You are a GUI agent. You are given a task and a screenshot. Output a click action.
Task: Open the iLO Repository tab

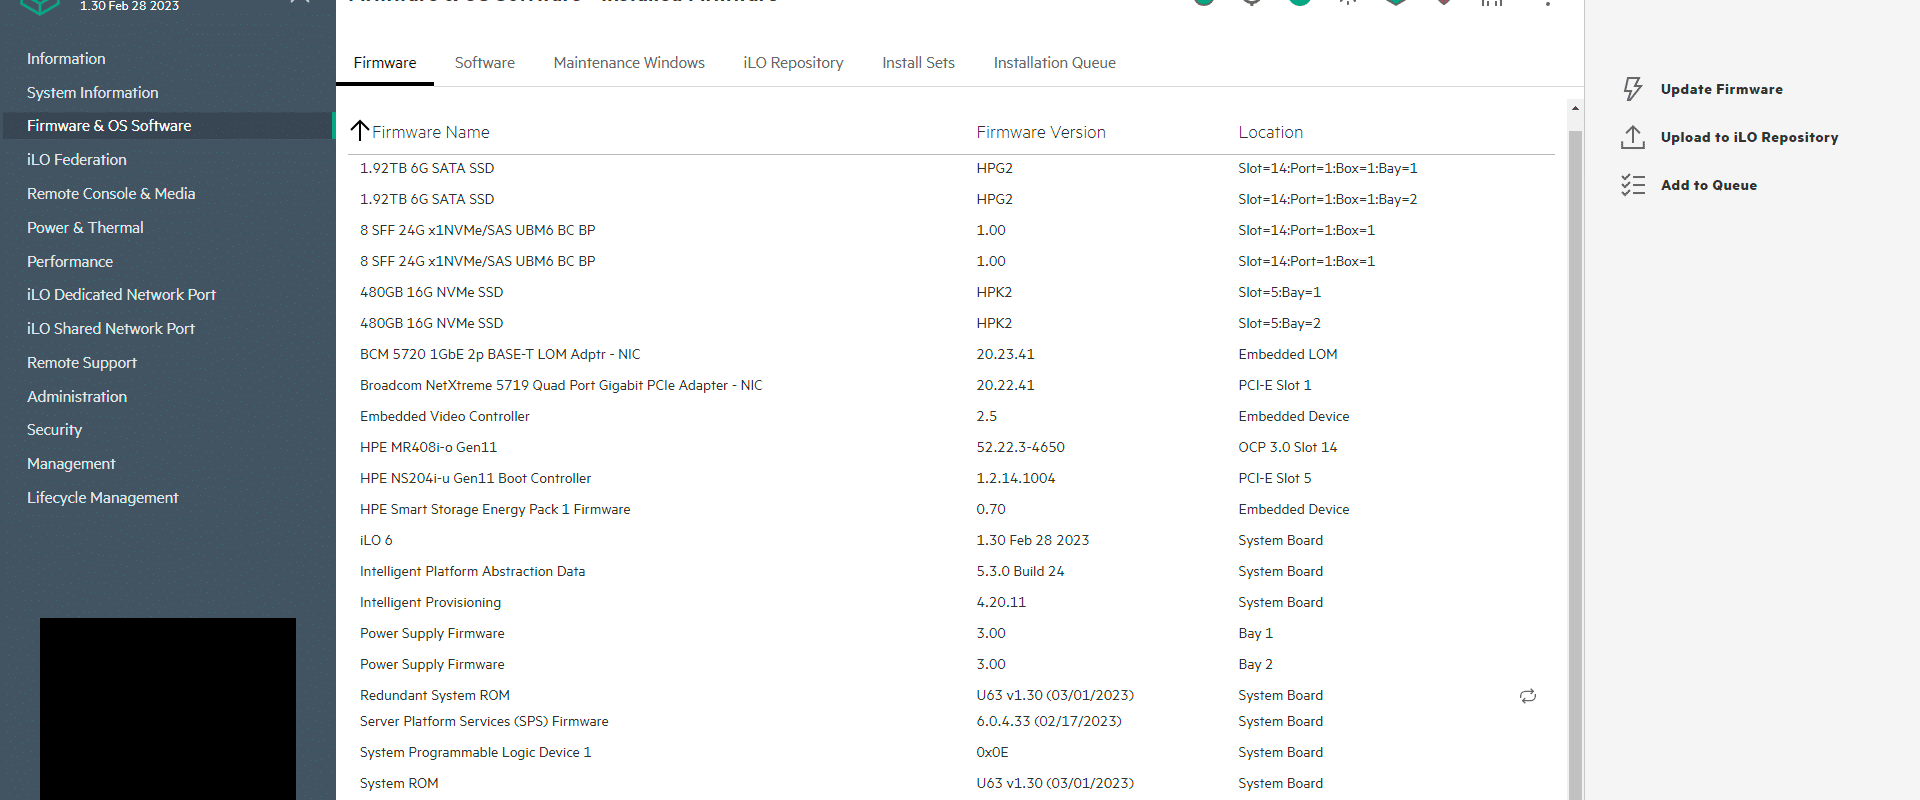tap(793, 63)
